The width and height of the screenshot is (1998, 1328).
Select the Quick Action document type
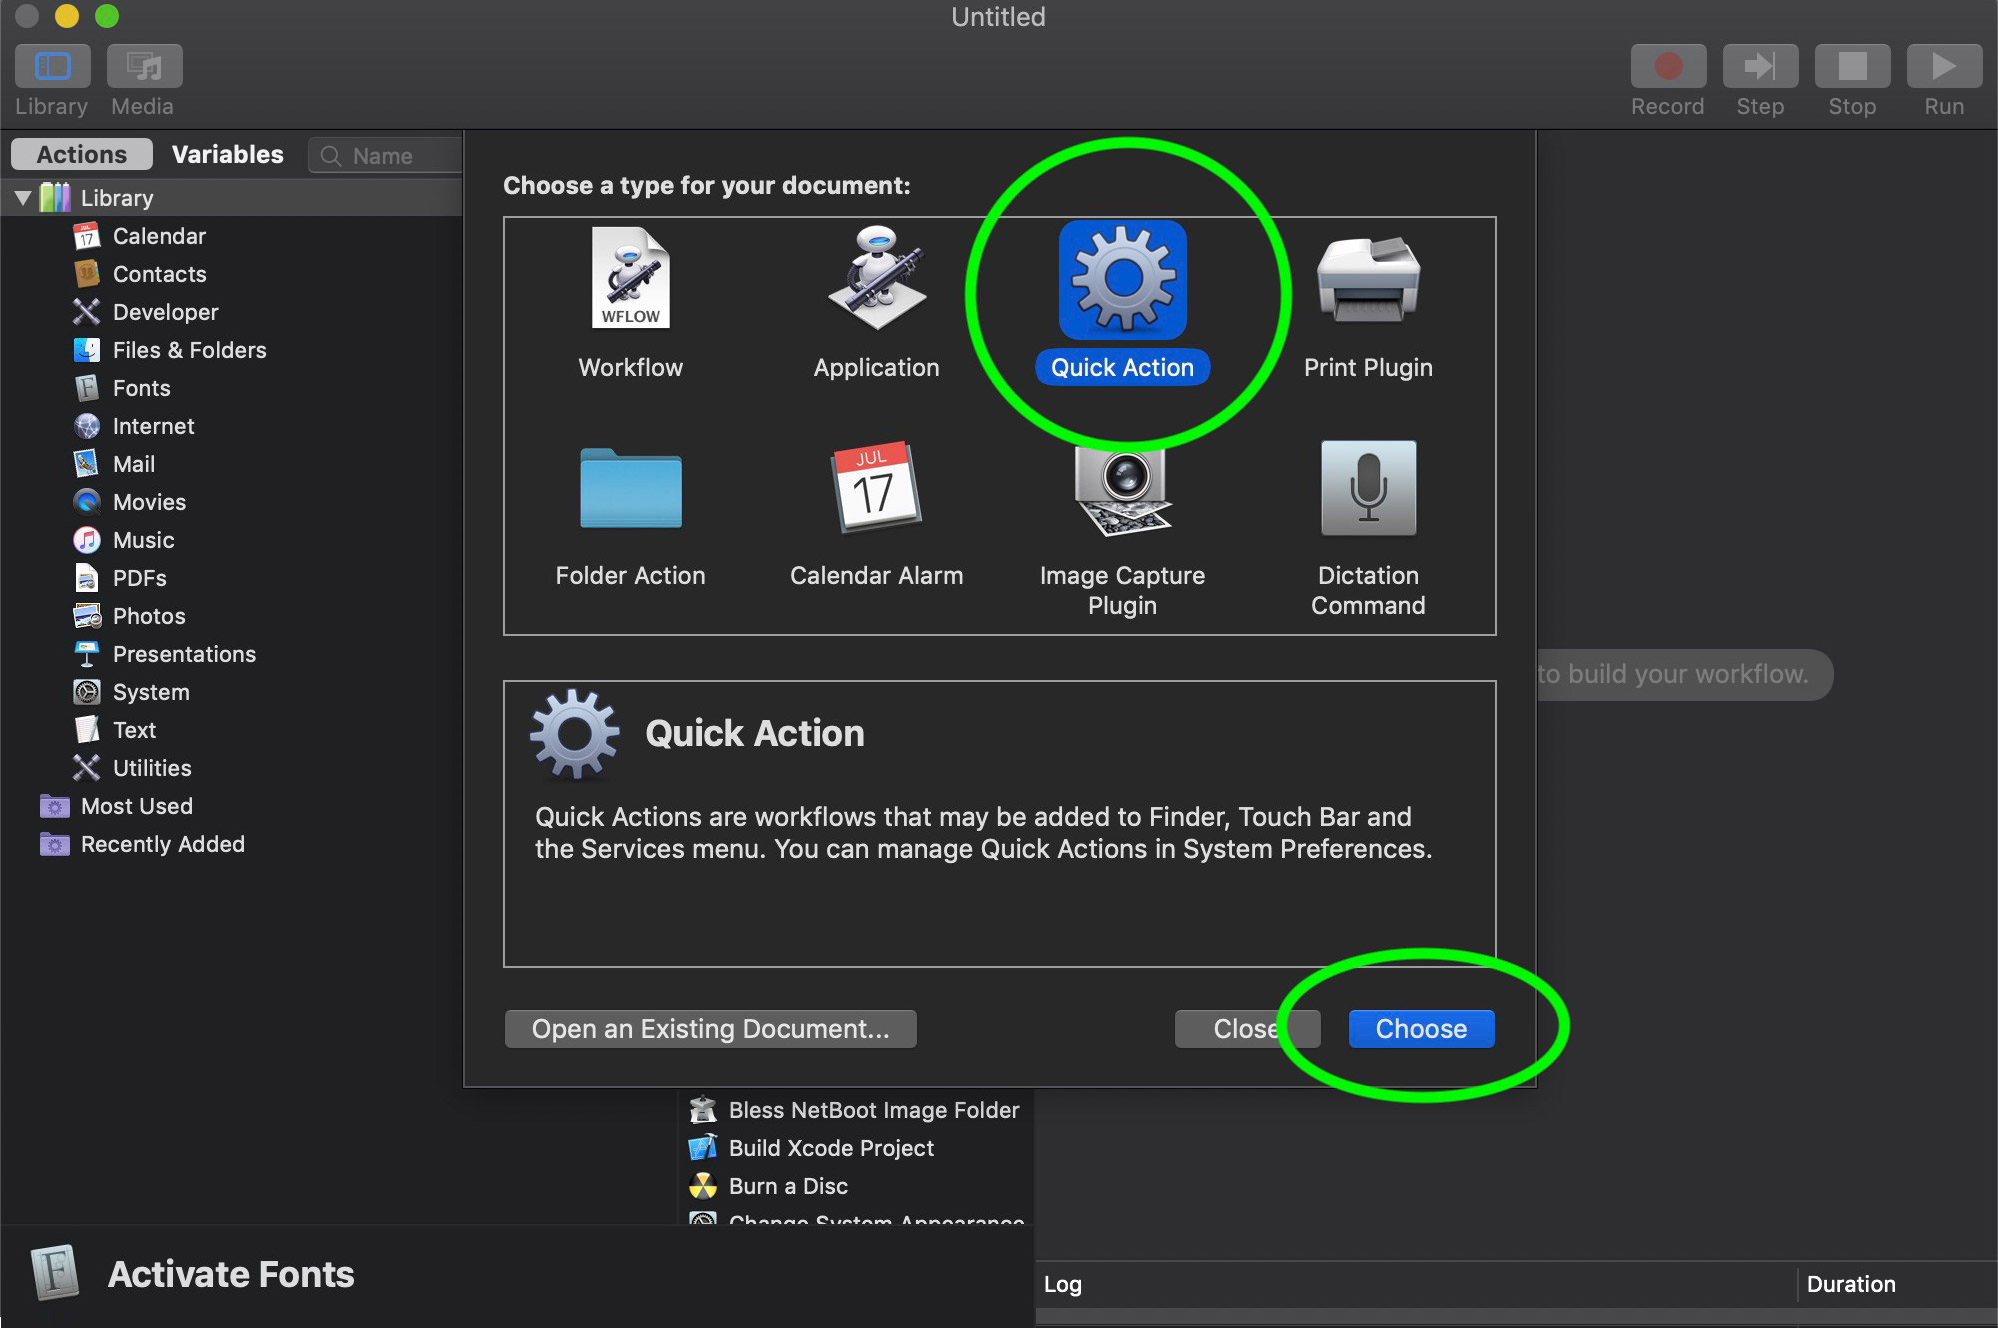[1121, 282]
